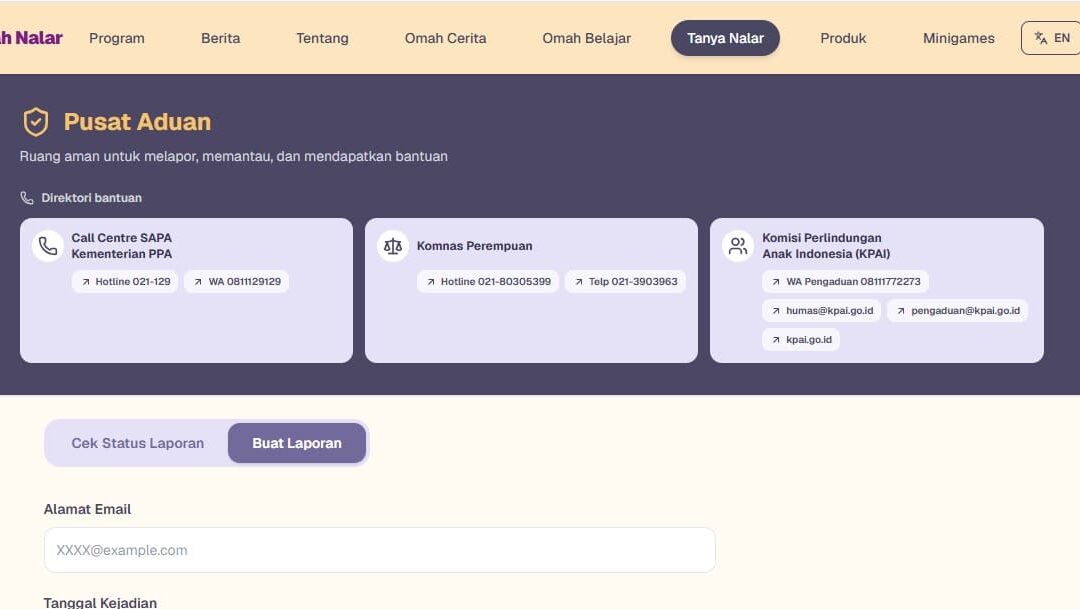Open the Tentang nav link
The image size is (1080, 609).
pyautogui.click(x=322, y=38)
